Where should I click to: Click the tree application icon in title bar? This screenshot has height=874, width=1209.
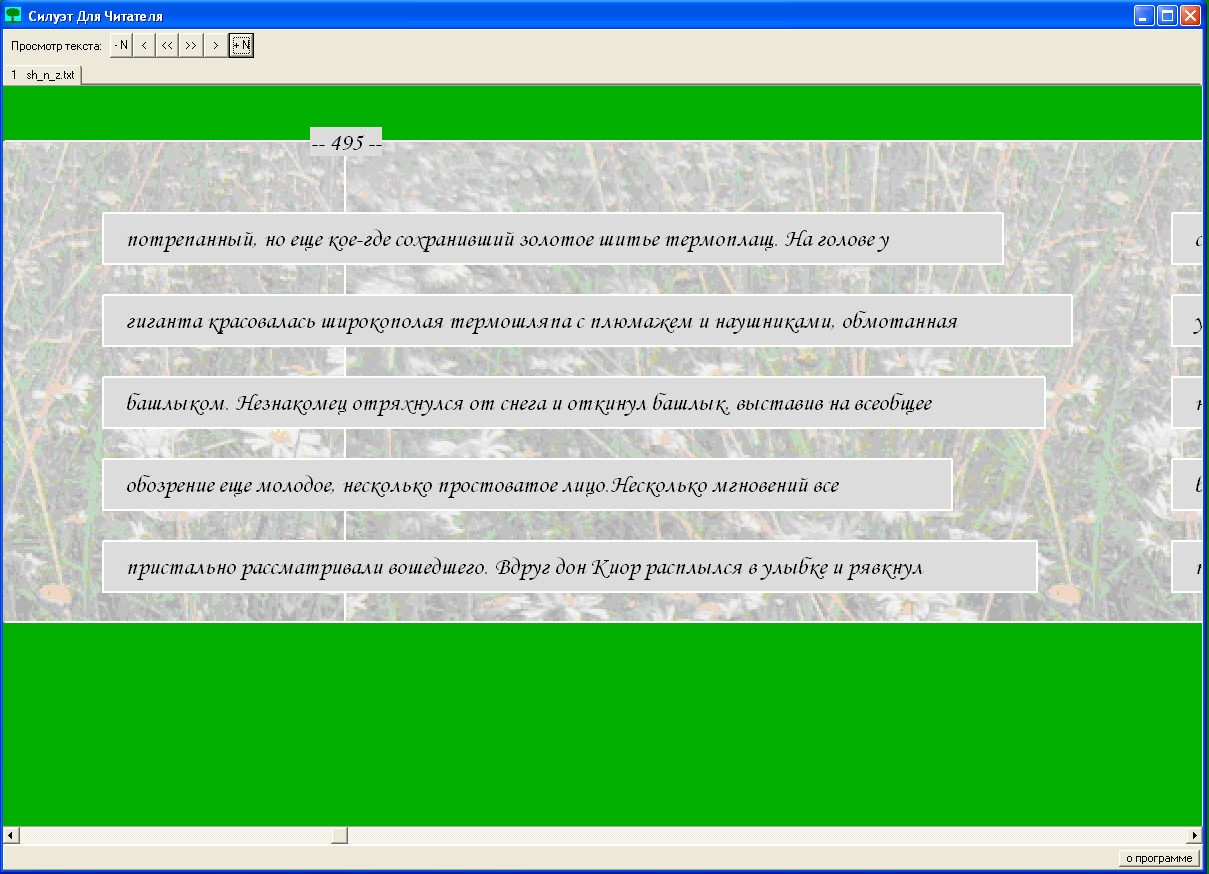[14, 16]
